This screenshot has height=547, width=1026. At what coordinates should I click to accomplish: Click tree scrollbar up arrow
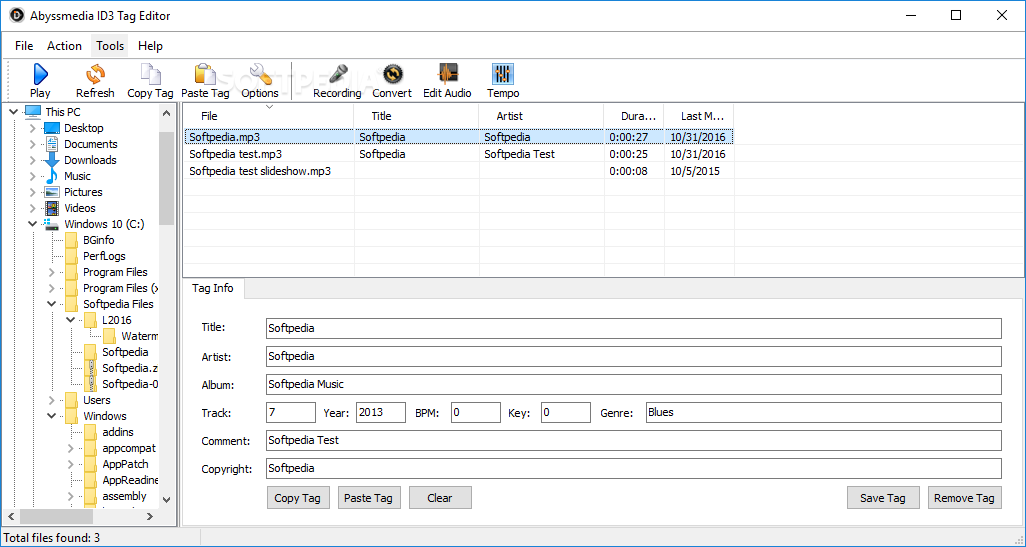click(166, 113)
